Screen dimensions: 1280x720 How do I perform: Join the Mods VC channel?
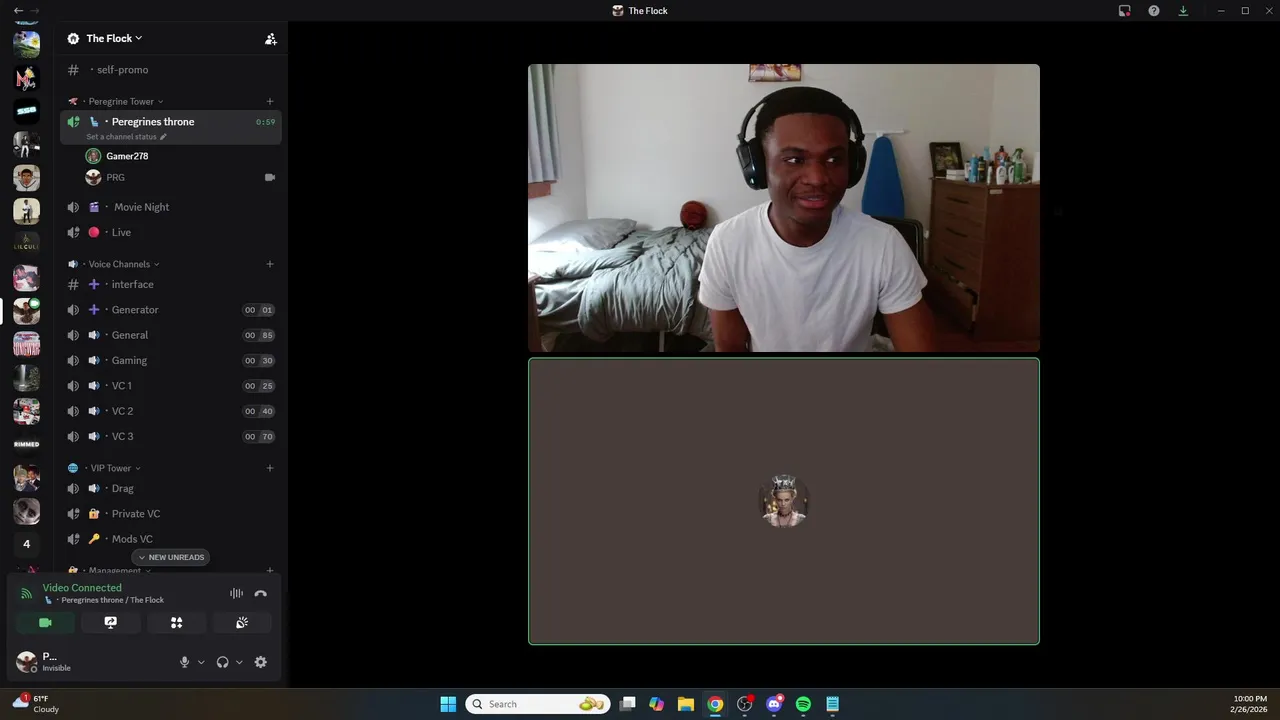point(171,539)
